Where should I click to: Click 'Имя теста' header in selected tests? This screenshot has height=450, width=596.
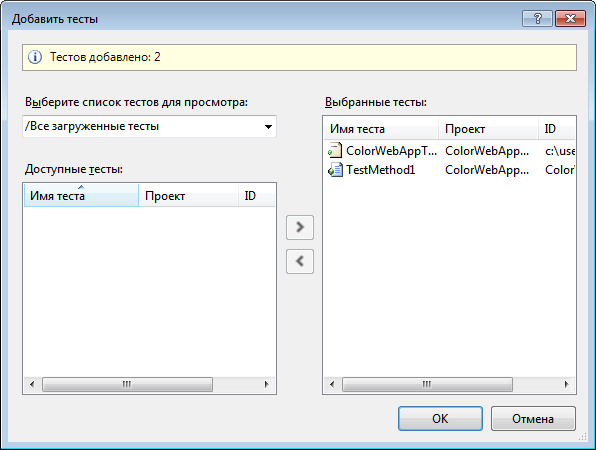point(381,129)
